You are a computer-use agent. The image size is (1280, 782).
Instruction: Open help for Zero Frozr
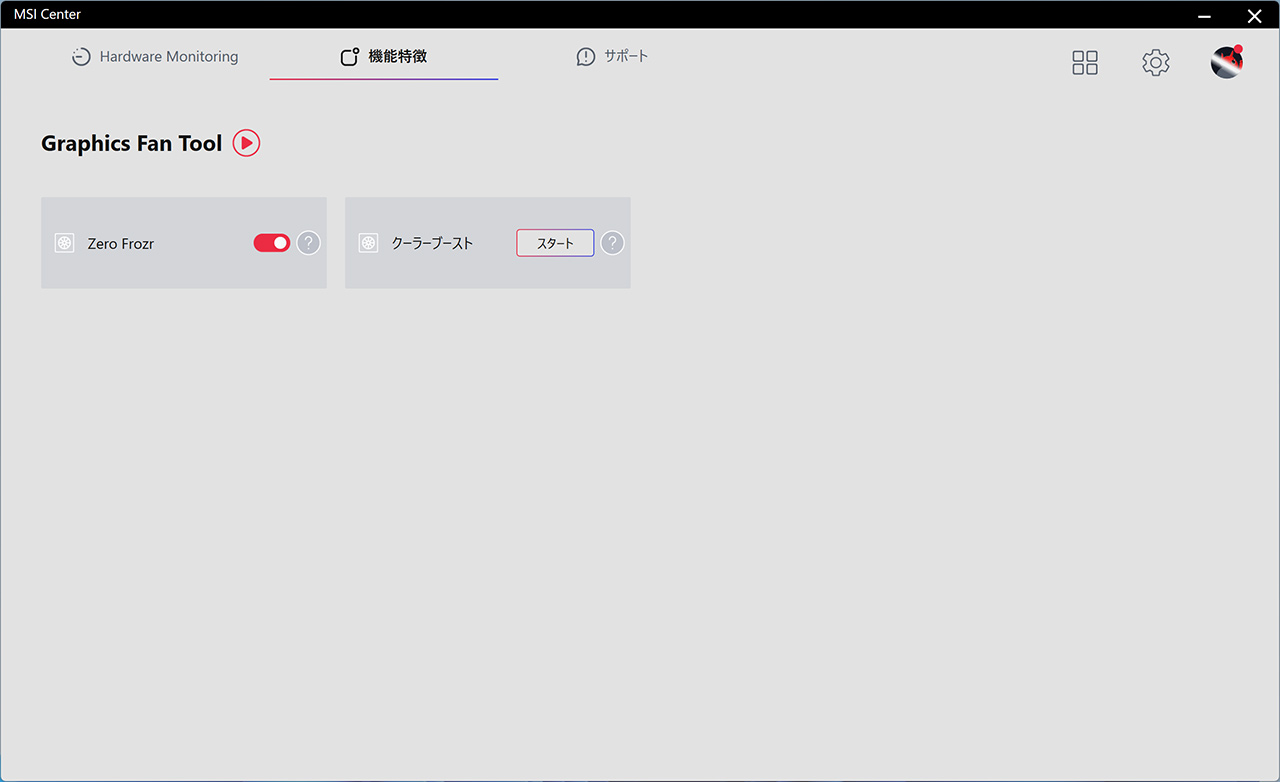(x=308, y=243)
